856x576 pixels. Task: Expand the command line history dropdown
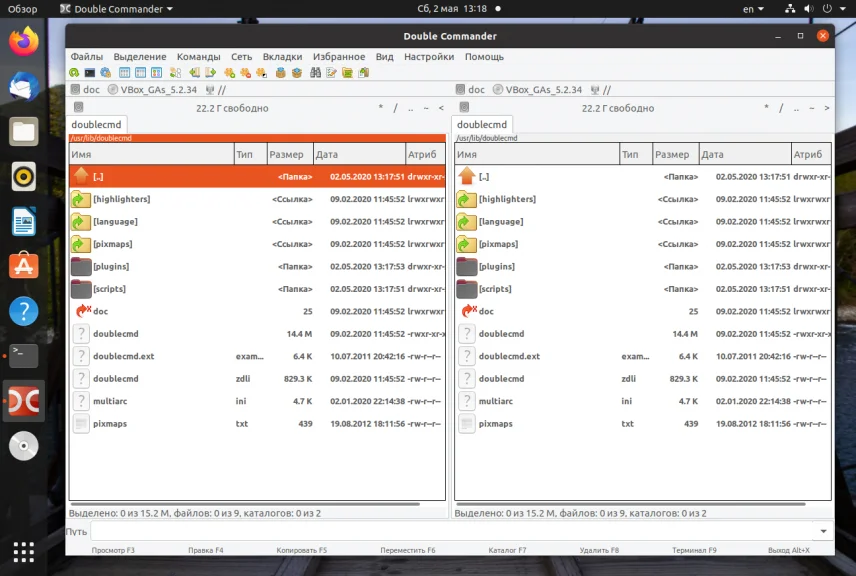tap(823, 531)
